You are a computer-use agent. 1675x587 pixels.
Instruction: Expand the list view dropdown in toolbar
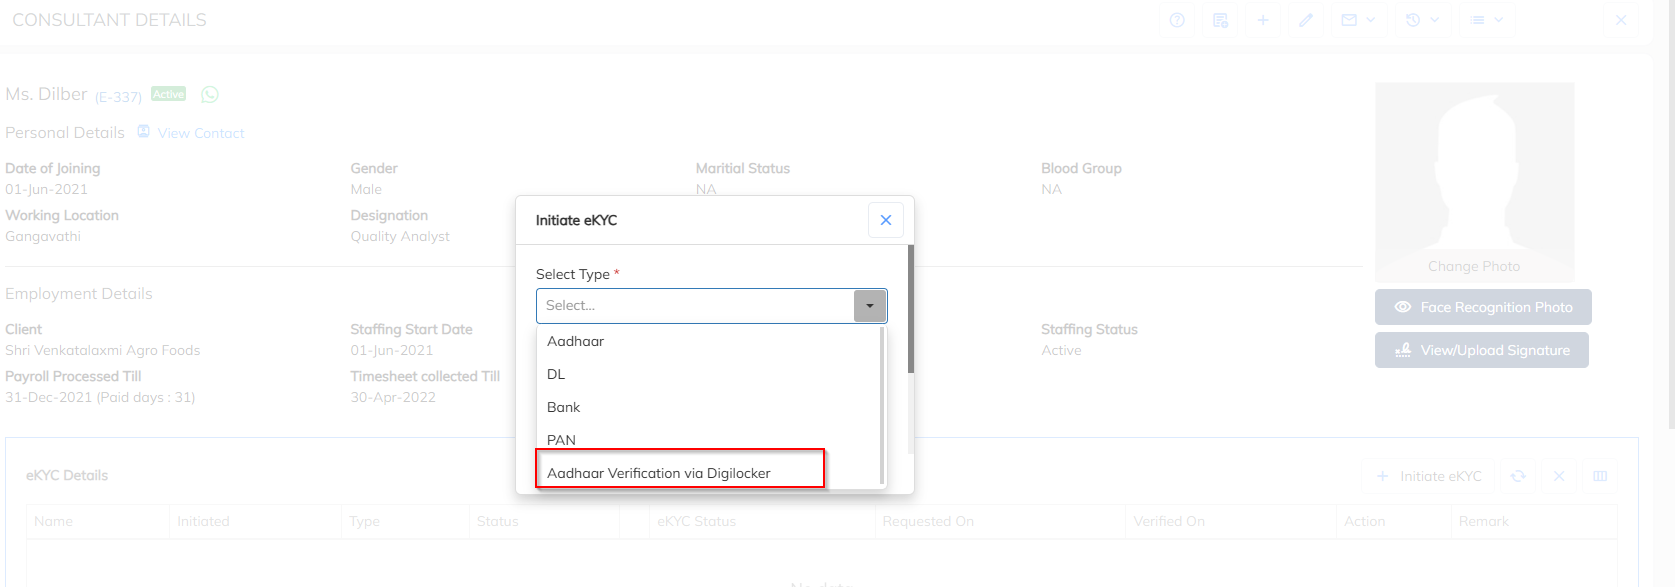tap(1486, 20)
